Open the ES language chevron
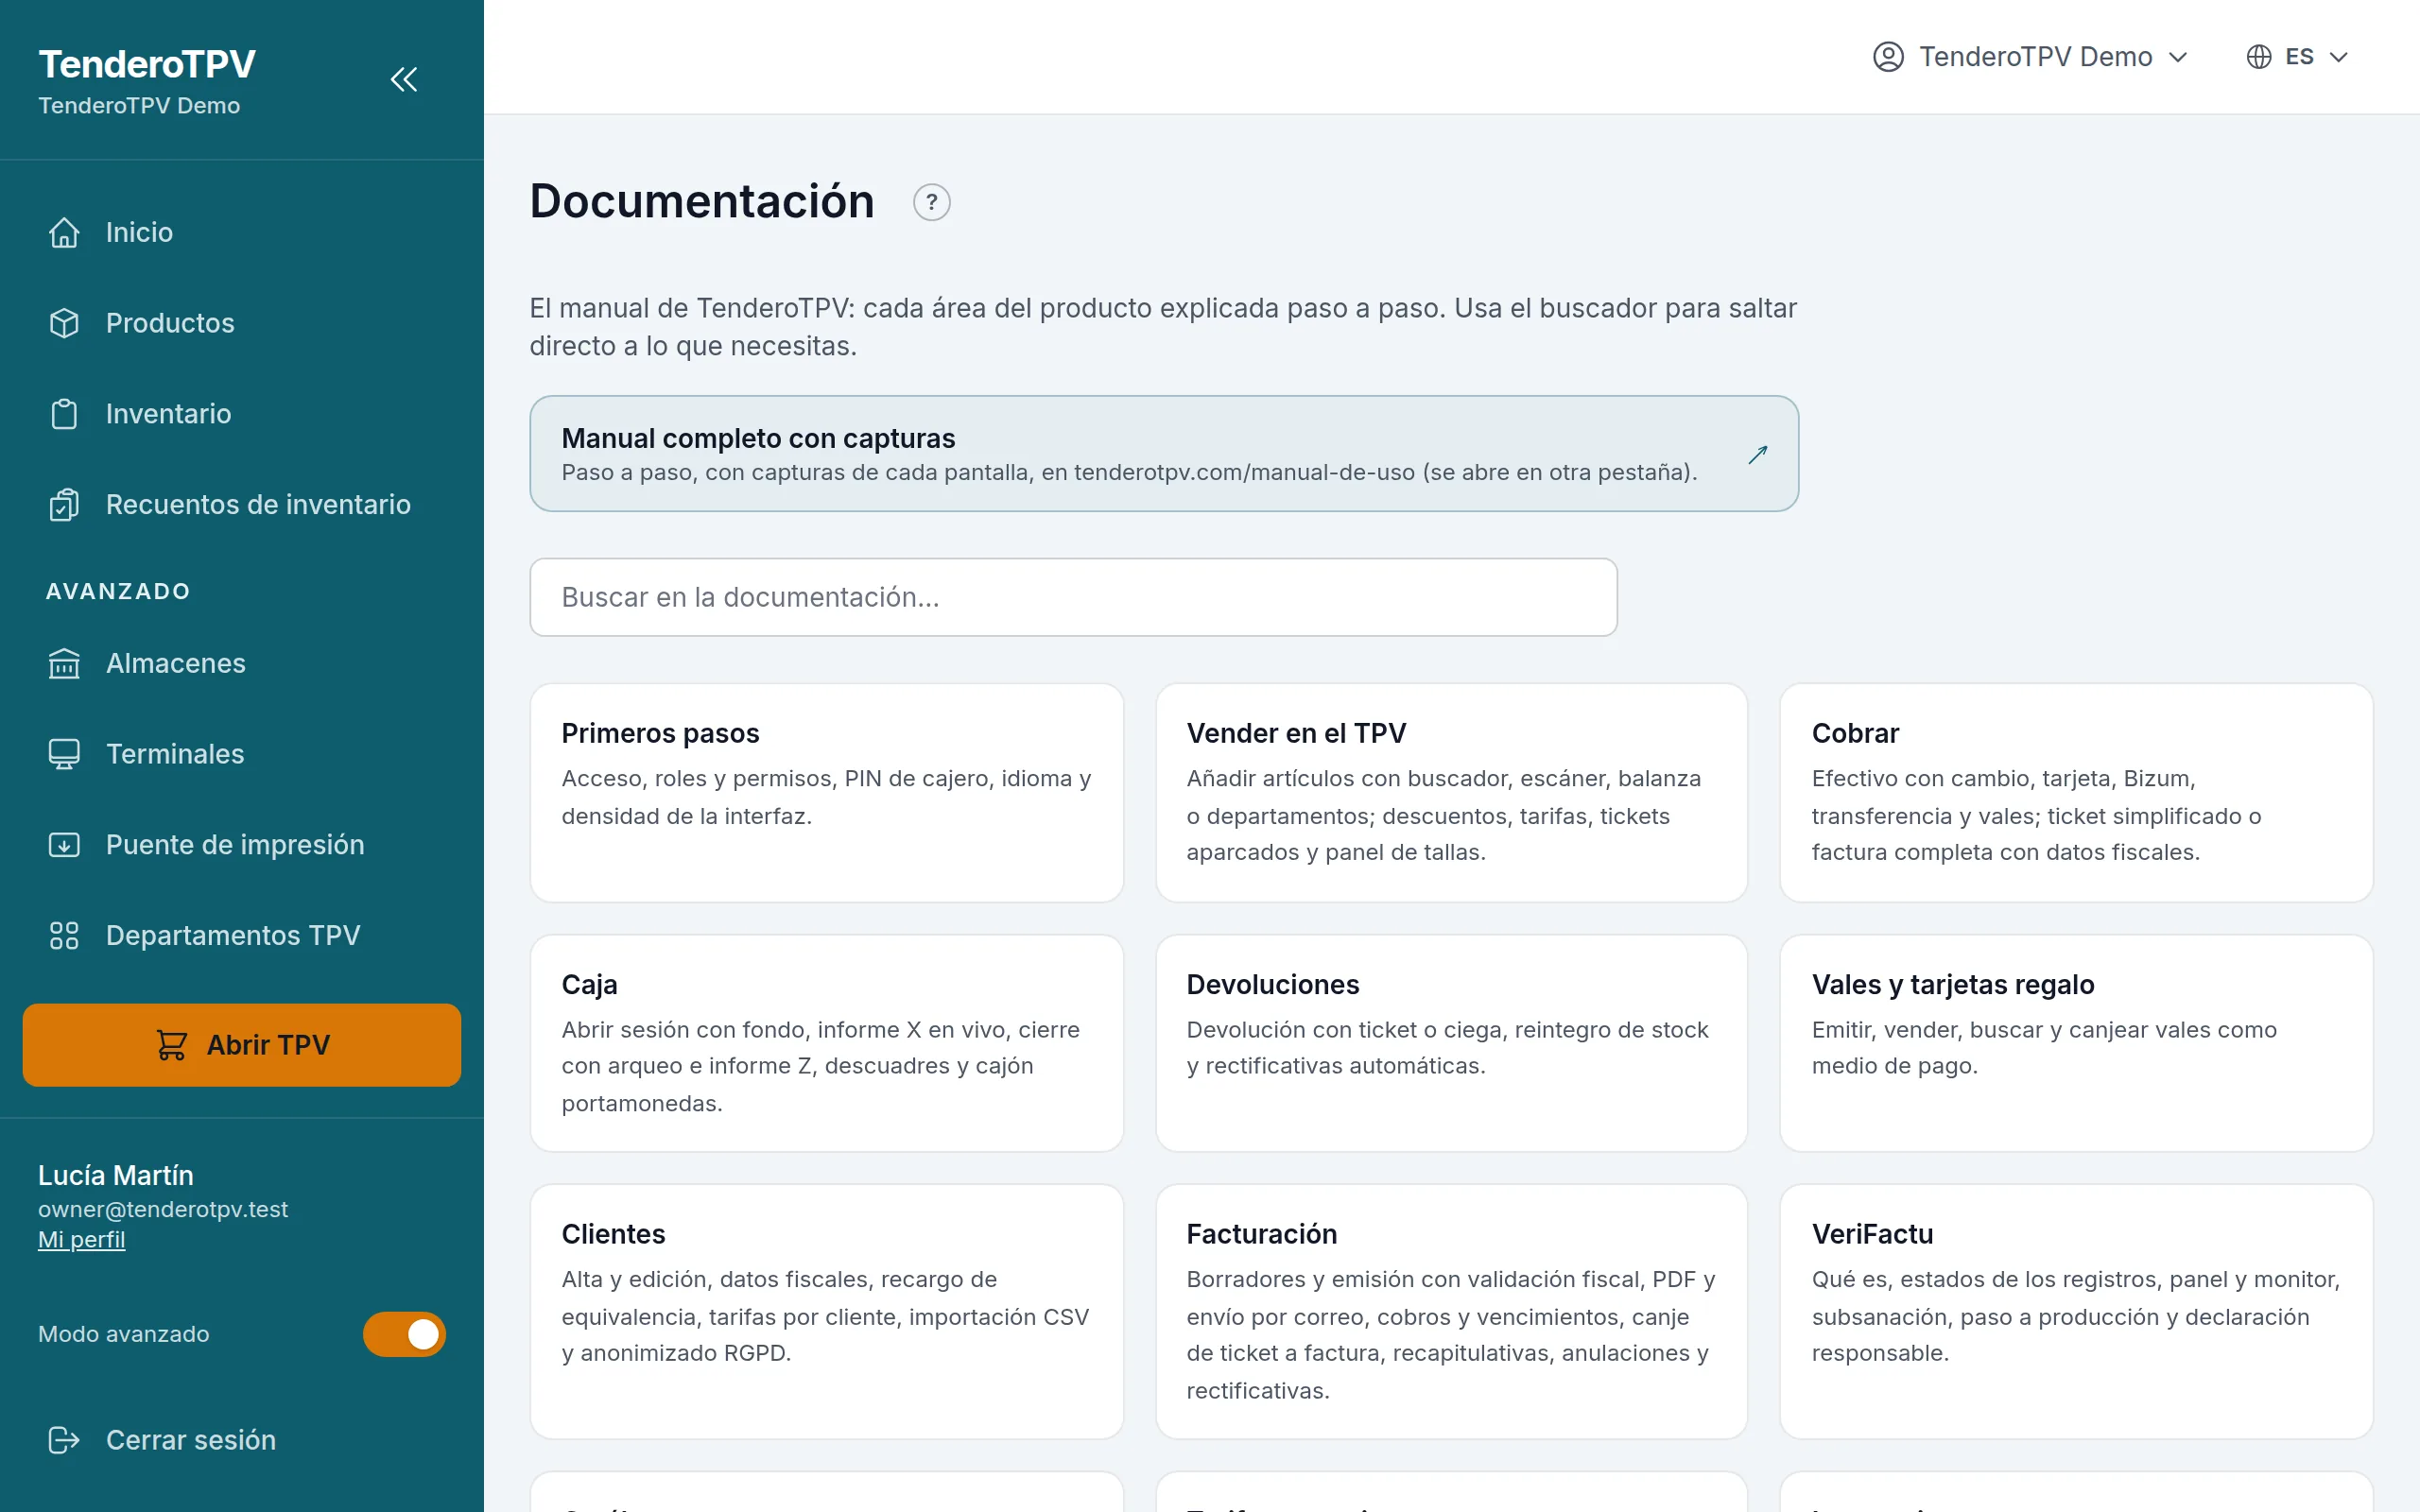2420x1512 pixels. [x=2338, y=57]
